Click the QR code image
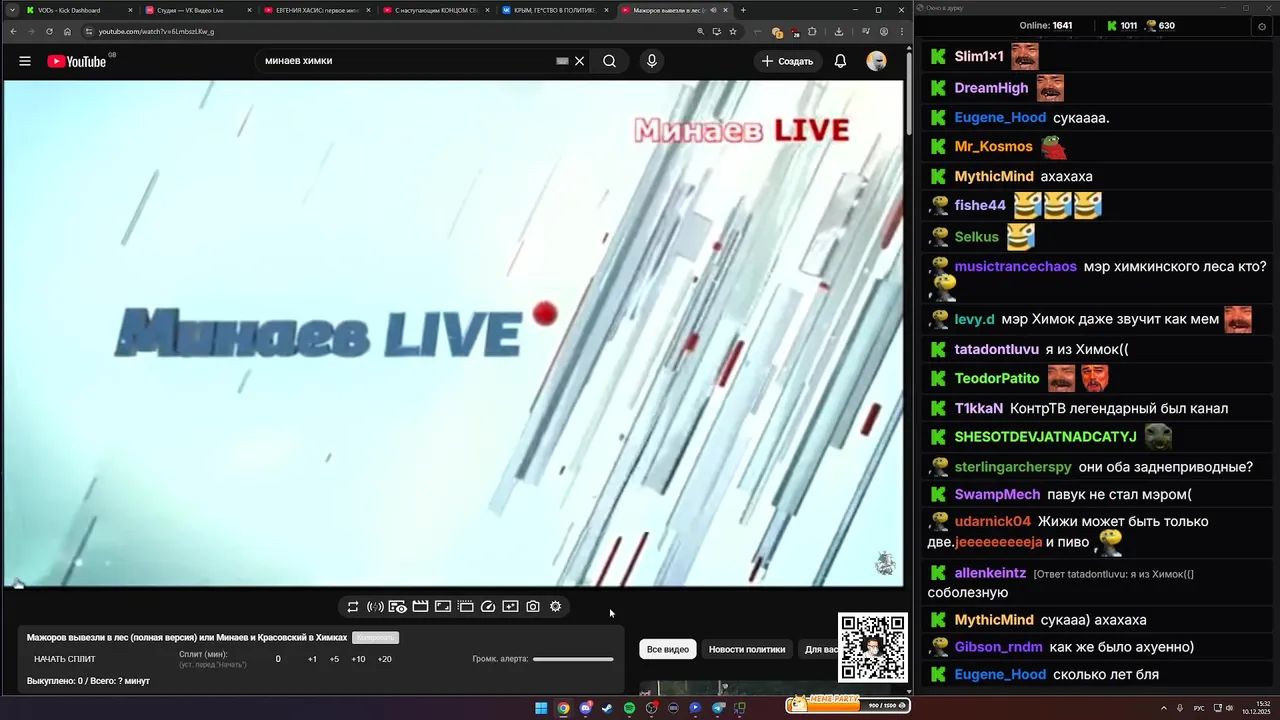1280x720 pixels. 873,647
